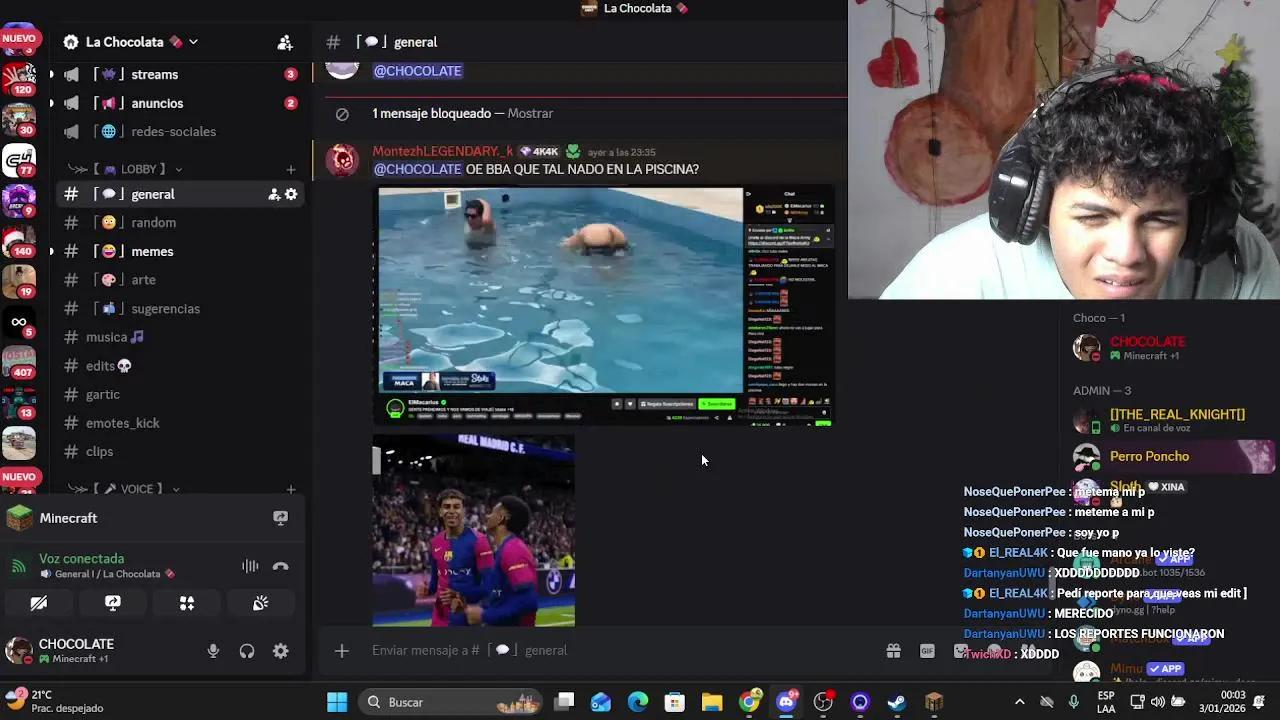Open Steam from taskbar
This screenshot has height=720, width=1280.
click(x=897, y=702)
